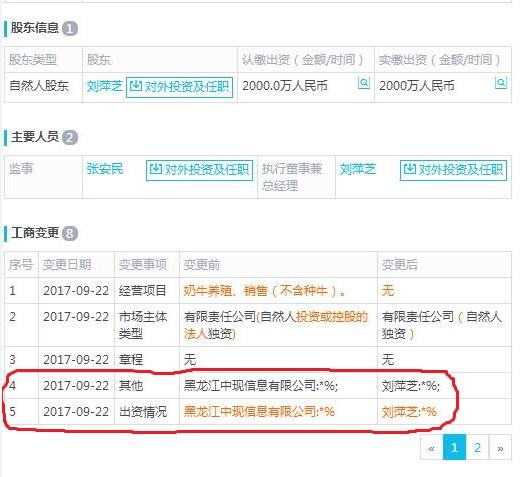
Task: Select row 5 出资情况 change record
Action: (x=258, y=412)
